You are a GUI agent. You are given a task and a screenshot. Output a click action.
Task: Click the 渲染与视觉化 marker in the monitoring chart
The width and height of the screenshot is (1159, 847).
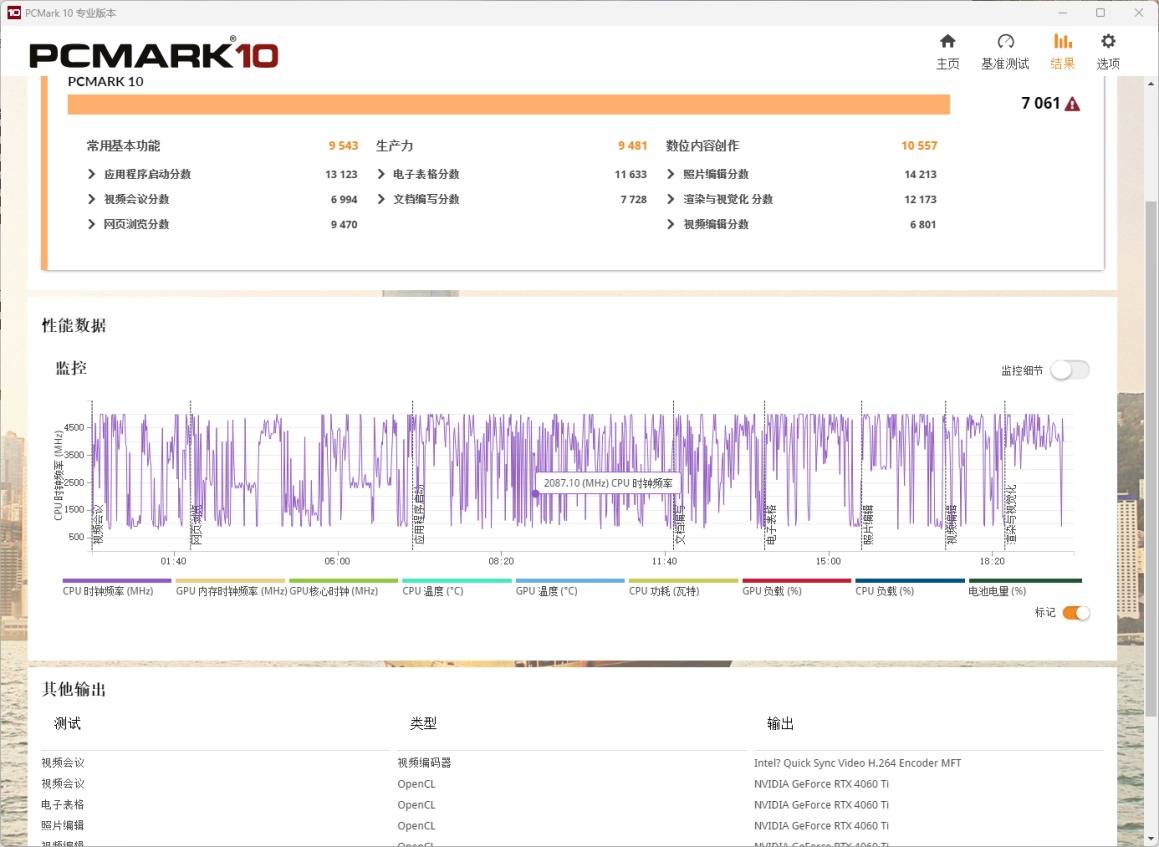click(1012, 514)
